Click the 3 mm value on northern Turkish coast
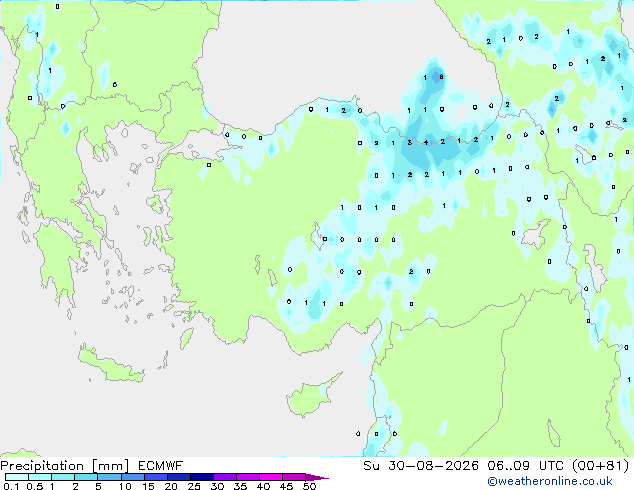Screen dimensions: 634x490 [x=410, y=142]
